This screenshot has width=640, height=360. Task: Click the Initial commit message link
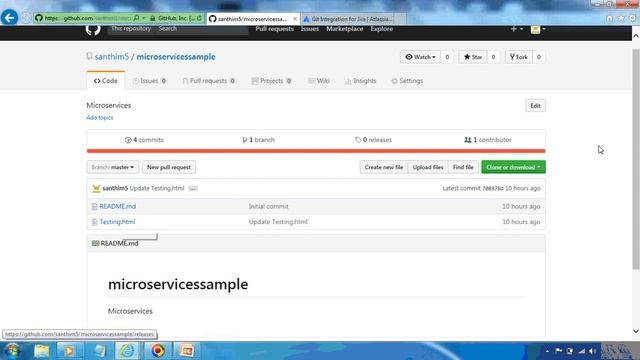[268, 207]
